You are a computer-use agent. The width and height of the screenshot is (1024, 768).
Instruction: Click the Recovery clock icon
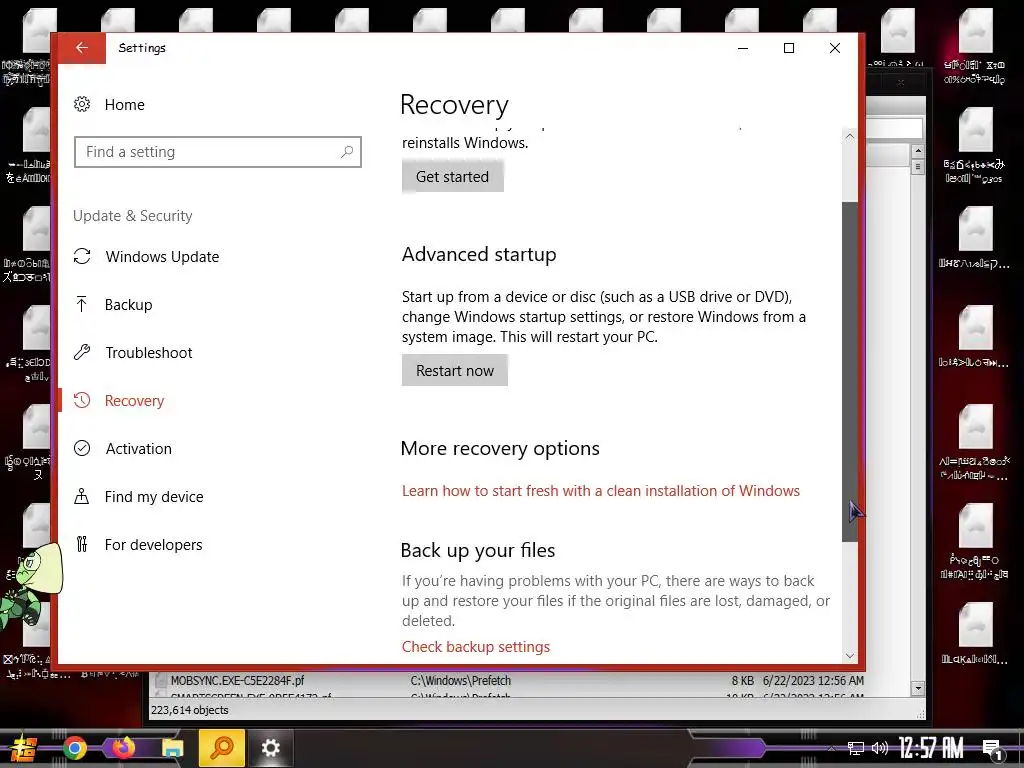[x=82, y=400]
